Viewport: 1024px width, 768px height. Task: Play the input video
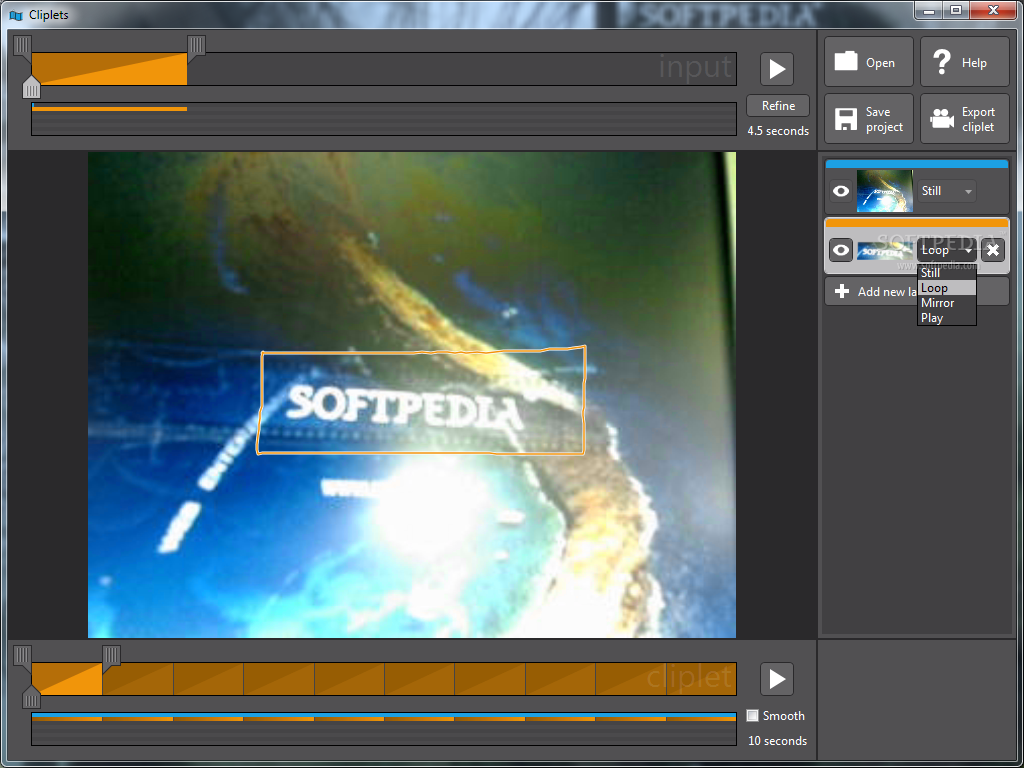click(x=776, y=69)
